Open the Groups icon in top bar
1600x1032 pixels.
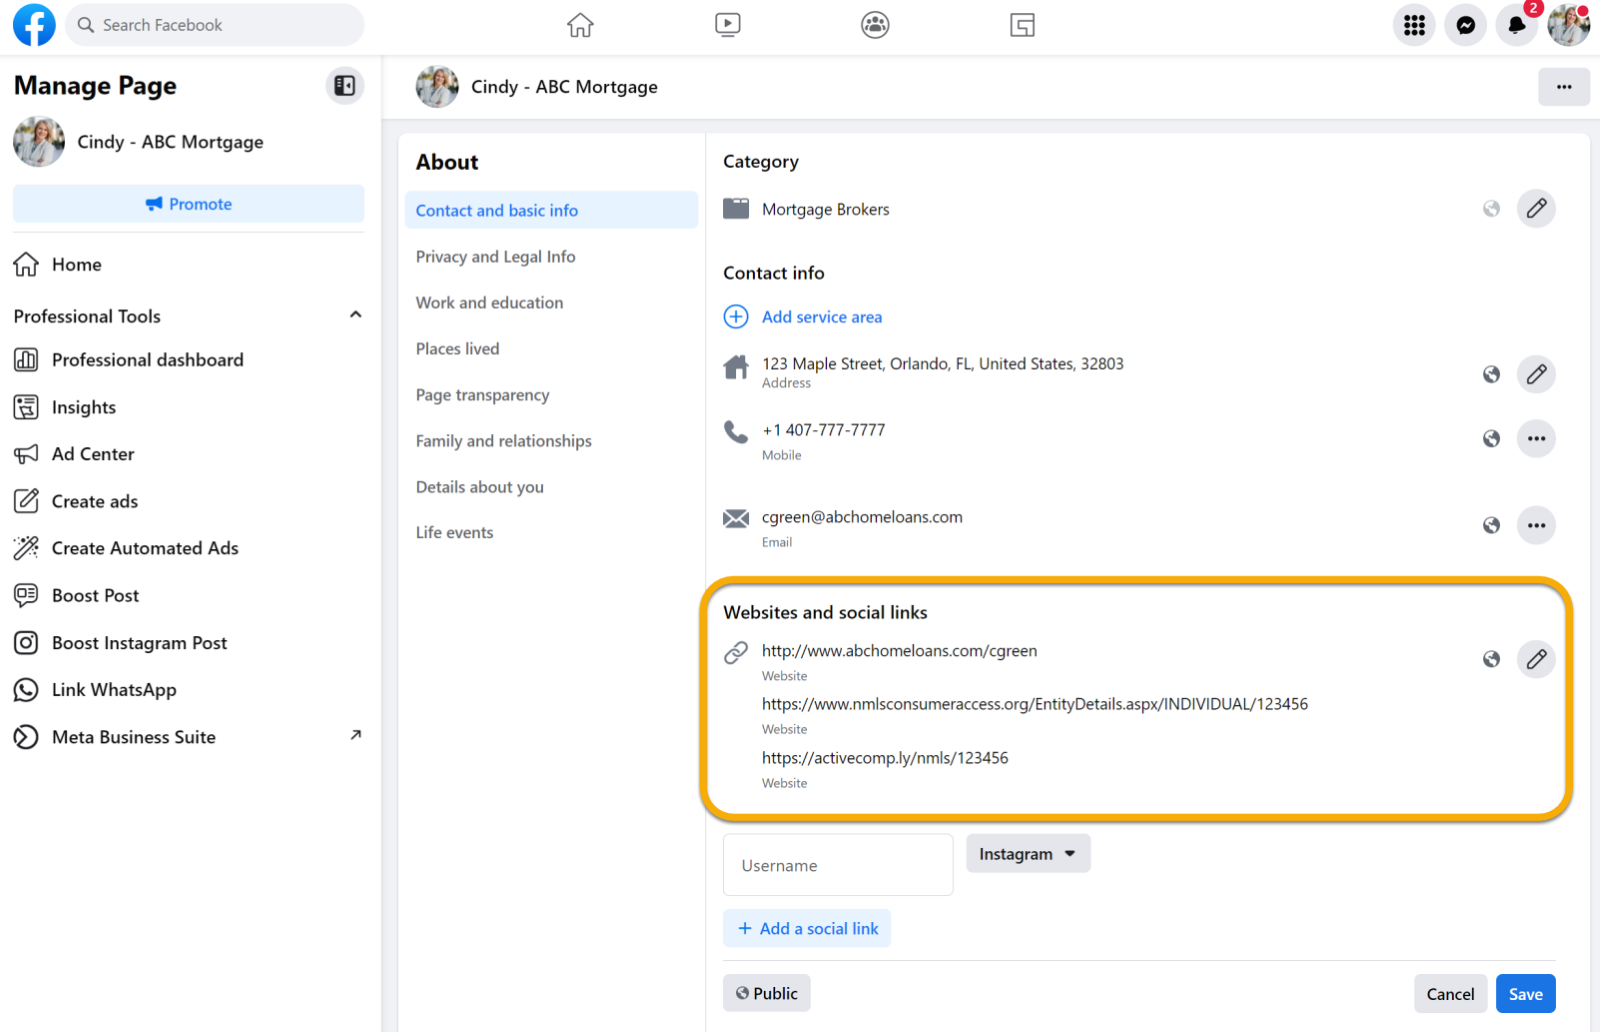(x=875, y=25)
